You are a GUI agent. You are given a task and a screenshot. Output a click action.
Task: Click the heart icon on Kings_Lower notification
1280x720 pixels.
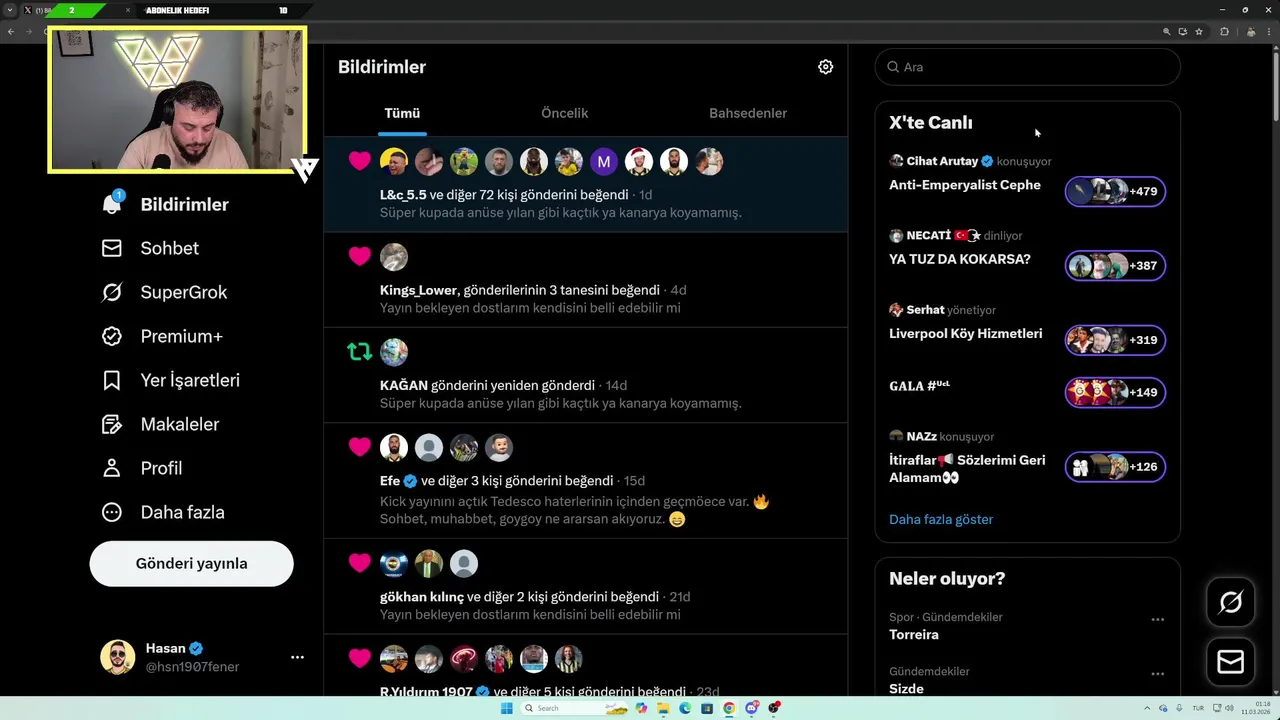point(360,257)
